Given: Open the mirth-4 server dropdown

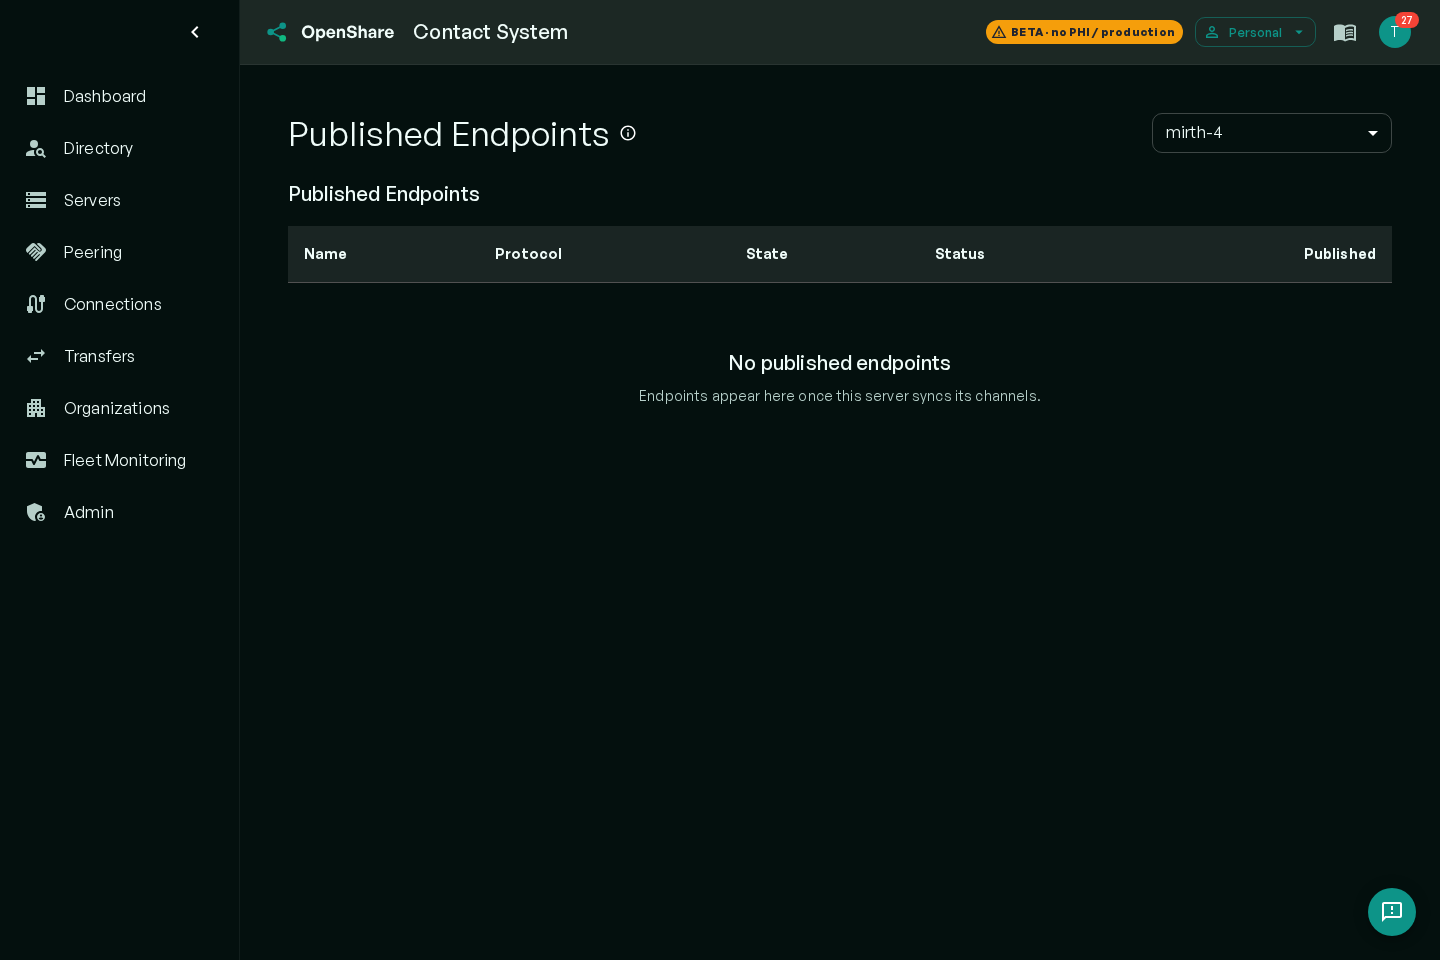Looking at the screenshot, I should coord(1272,133).
